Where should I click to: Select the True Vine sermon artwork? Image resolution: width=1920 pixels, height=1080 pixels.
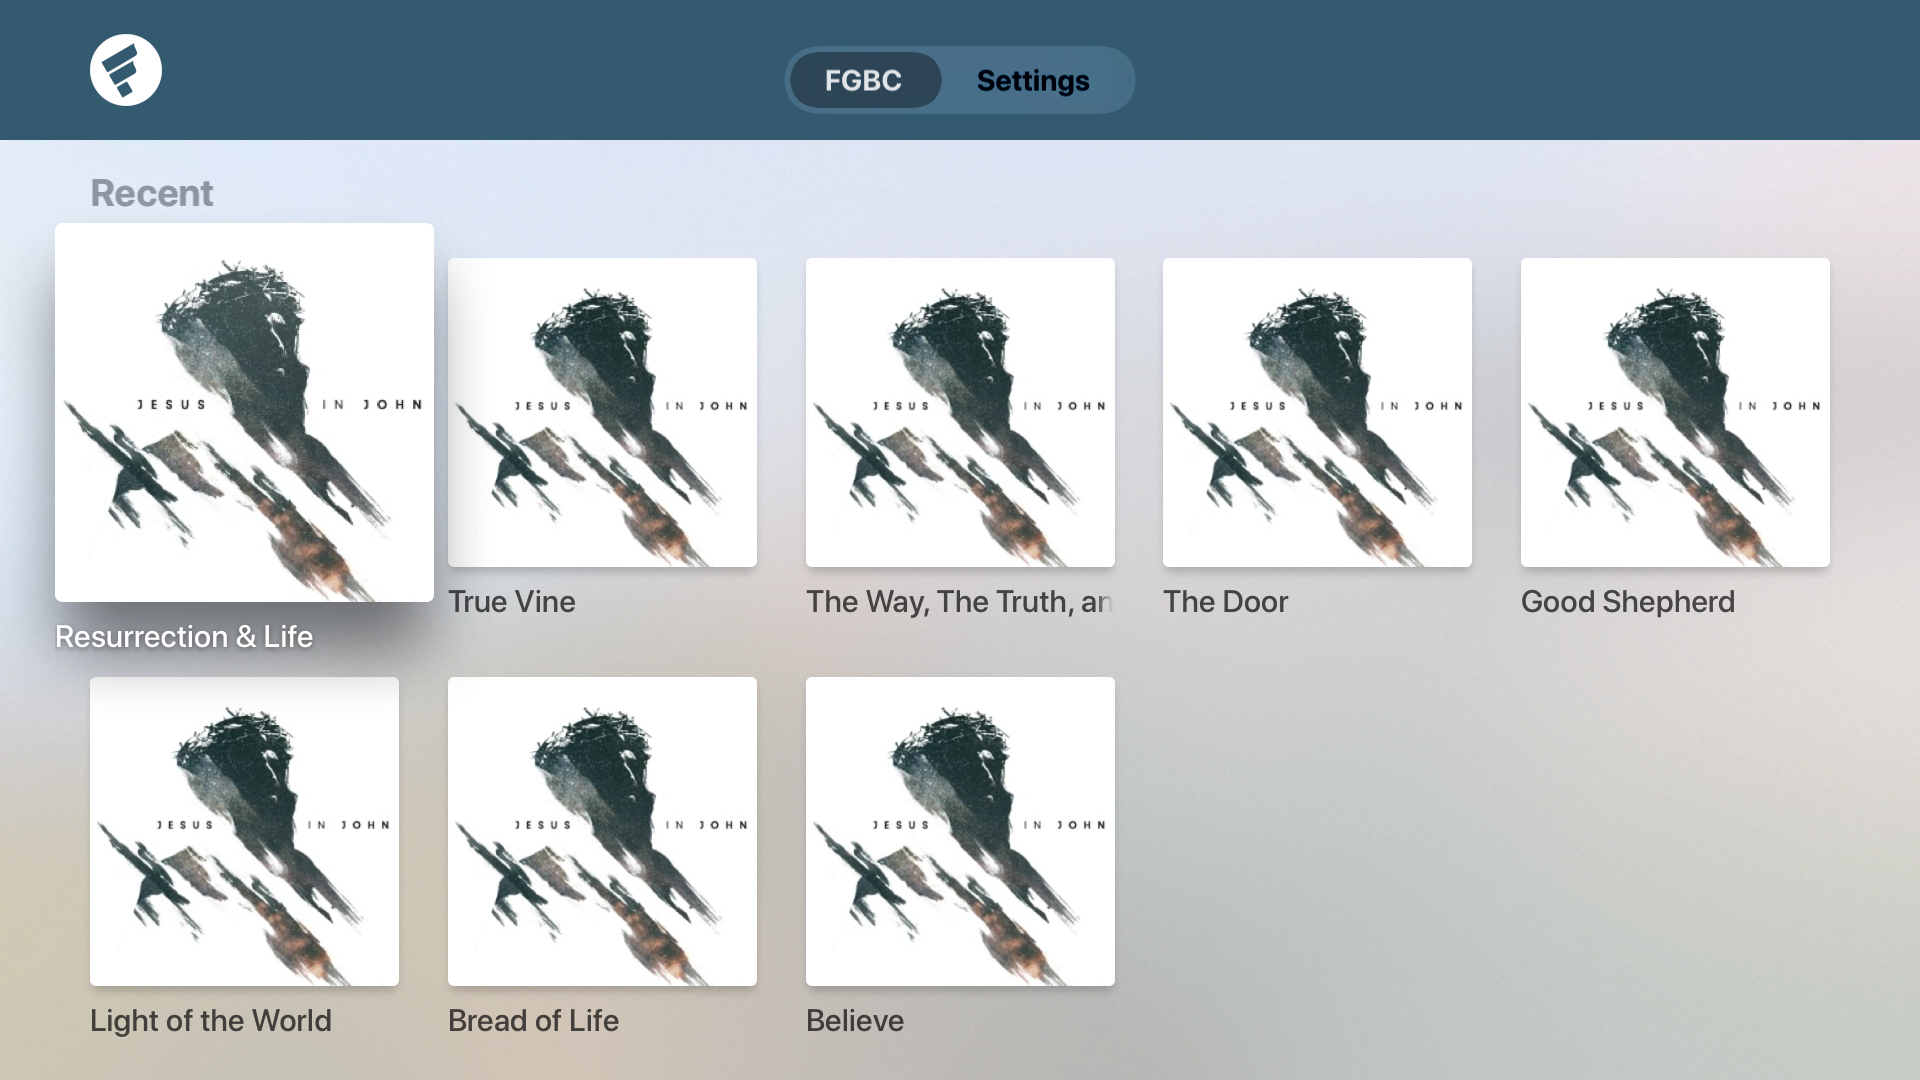(x=602, y=412)
